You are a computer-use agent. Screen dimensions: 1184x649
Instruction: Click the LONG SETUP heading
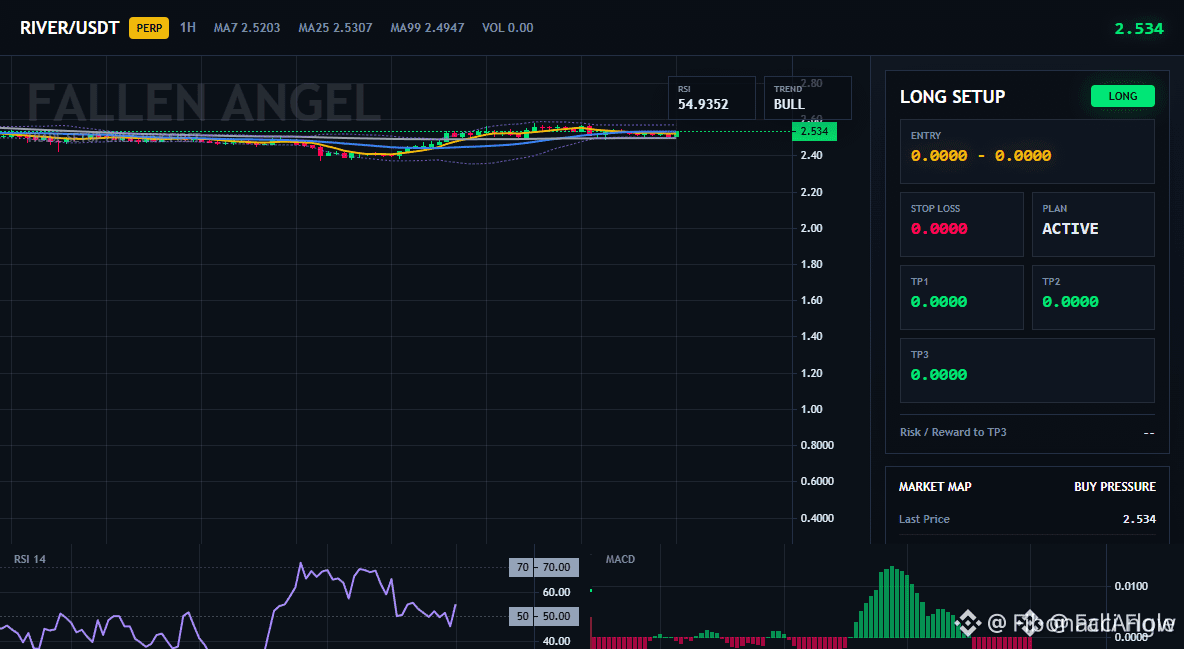952,97
